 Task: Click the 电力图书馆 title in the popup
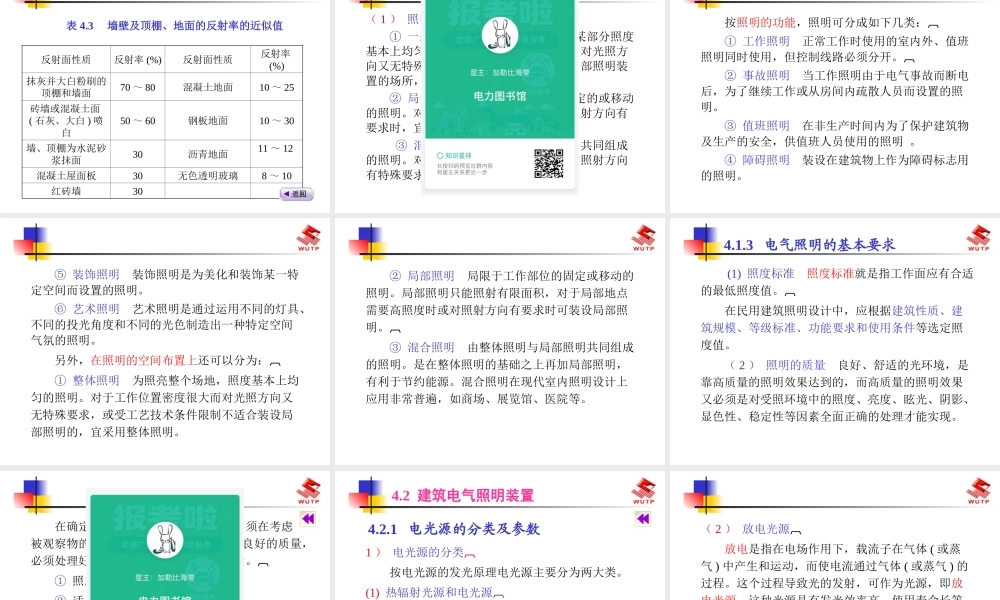click(x=500, y=97)
